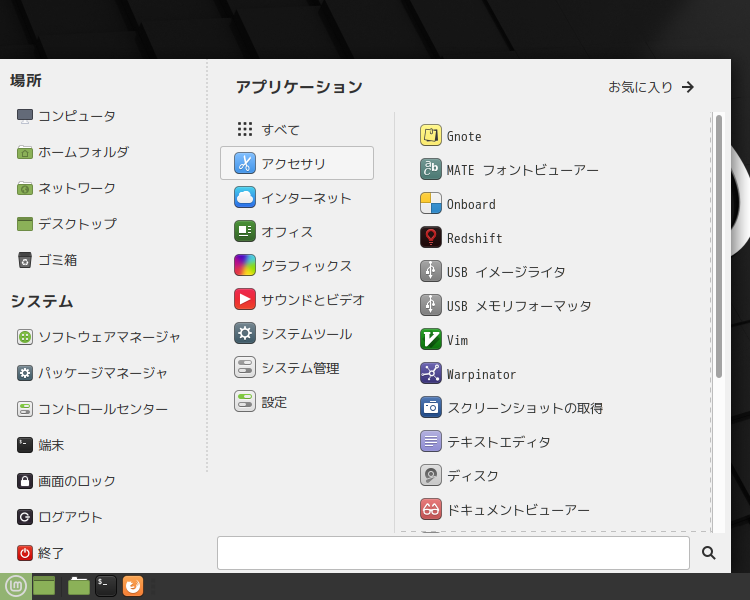The width and height of the screenshot is (750, 600).
Task: Click the application search input field
Action: [x=453, y=553]
